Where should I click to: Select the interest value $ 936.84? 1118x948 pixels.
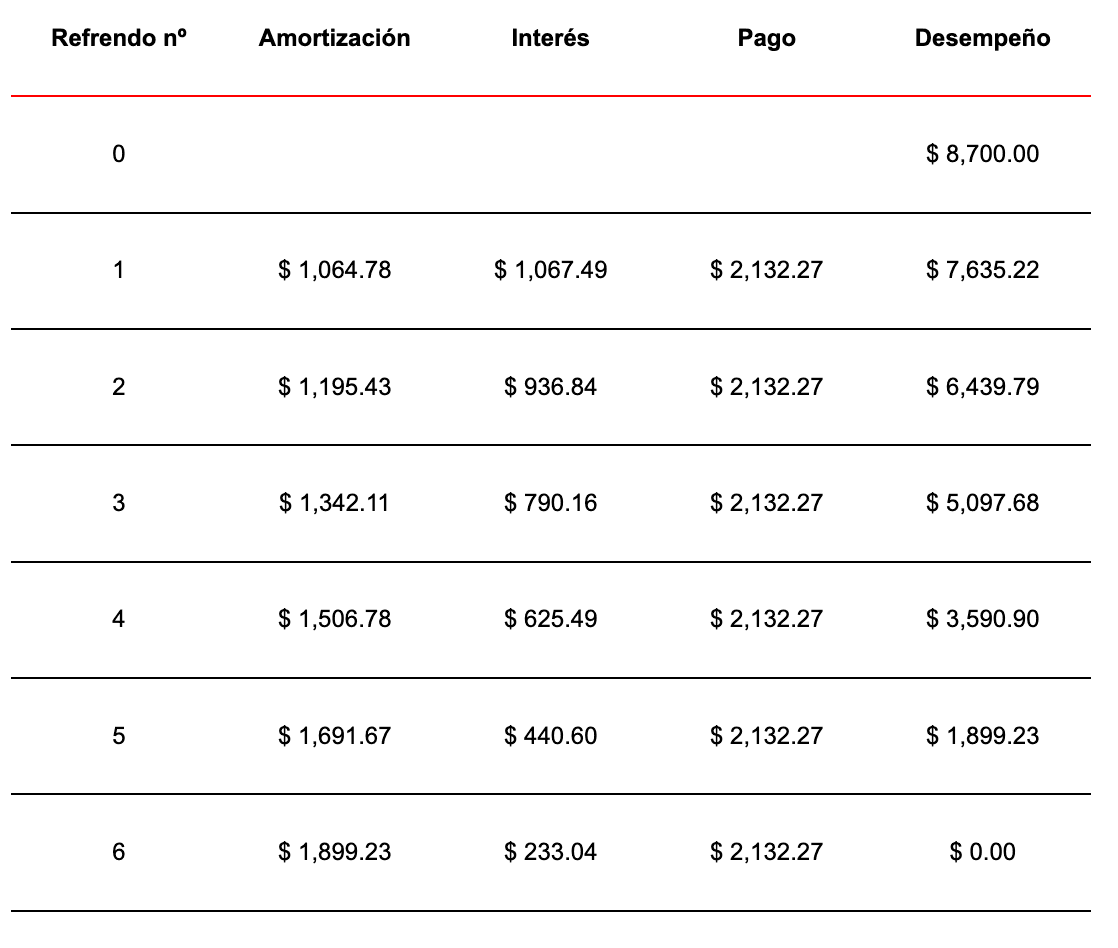tap(550, 386)
